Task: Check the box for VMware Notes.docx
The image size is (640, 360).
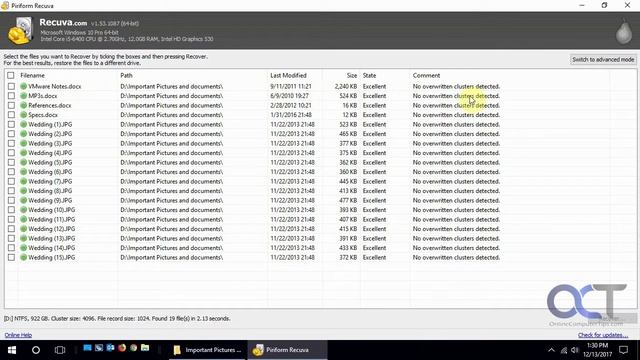Action: (x=11, y=87)
